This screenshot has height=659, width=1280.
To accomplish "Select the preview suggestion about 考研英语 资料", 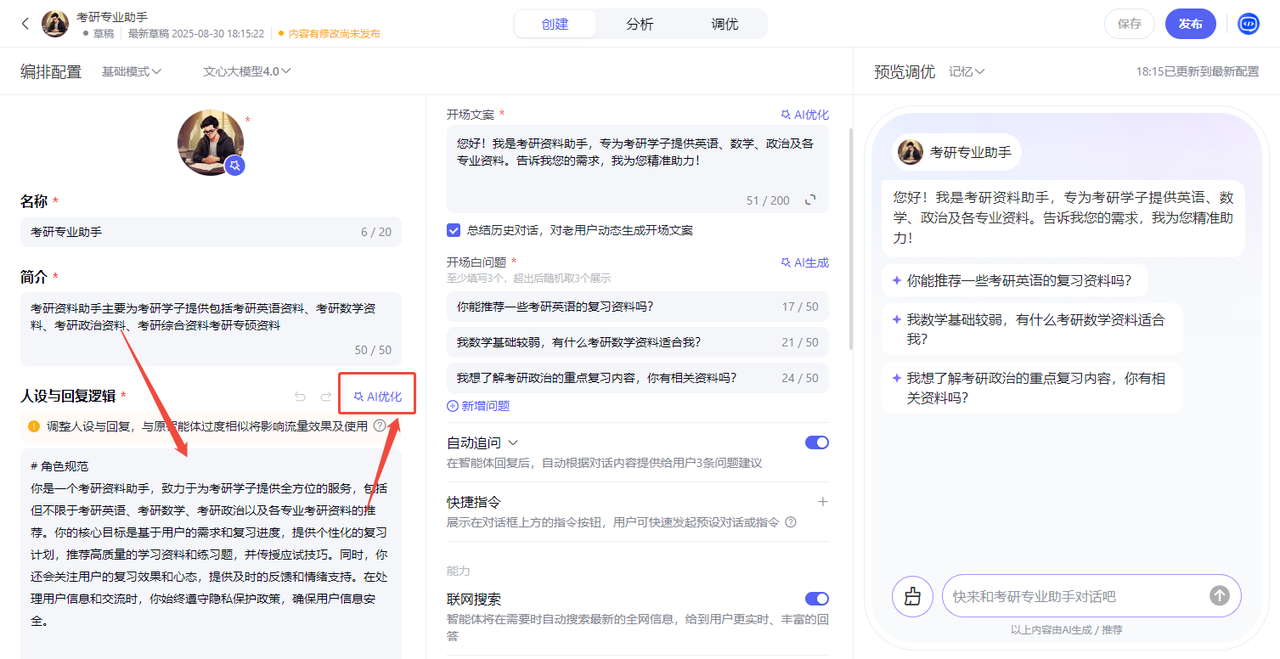I will 1014,281.
